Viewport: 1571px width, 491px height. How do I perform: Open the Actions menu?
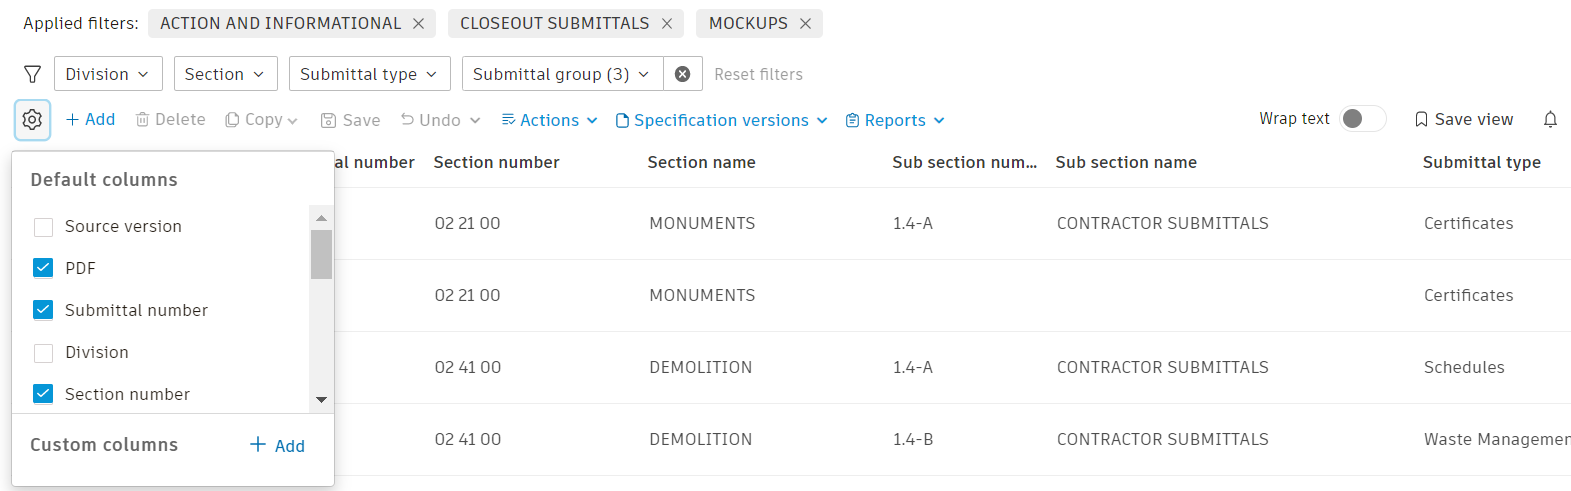pos(549,120)
